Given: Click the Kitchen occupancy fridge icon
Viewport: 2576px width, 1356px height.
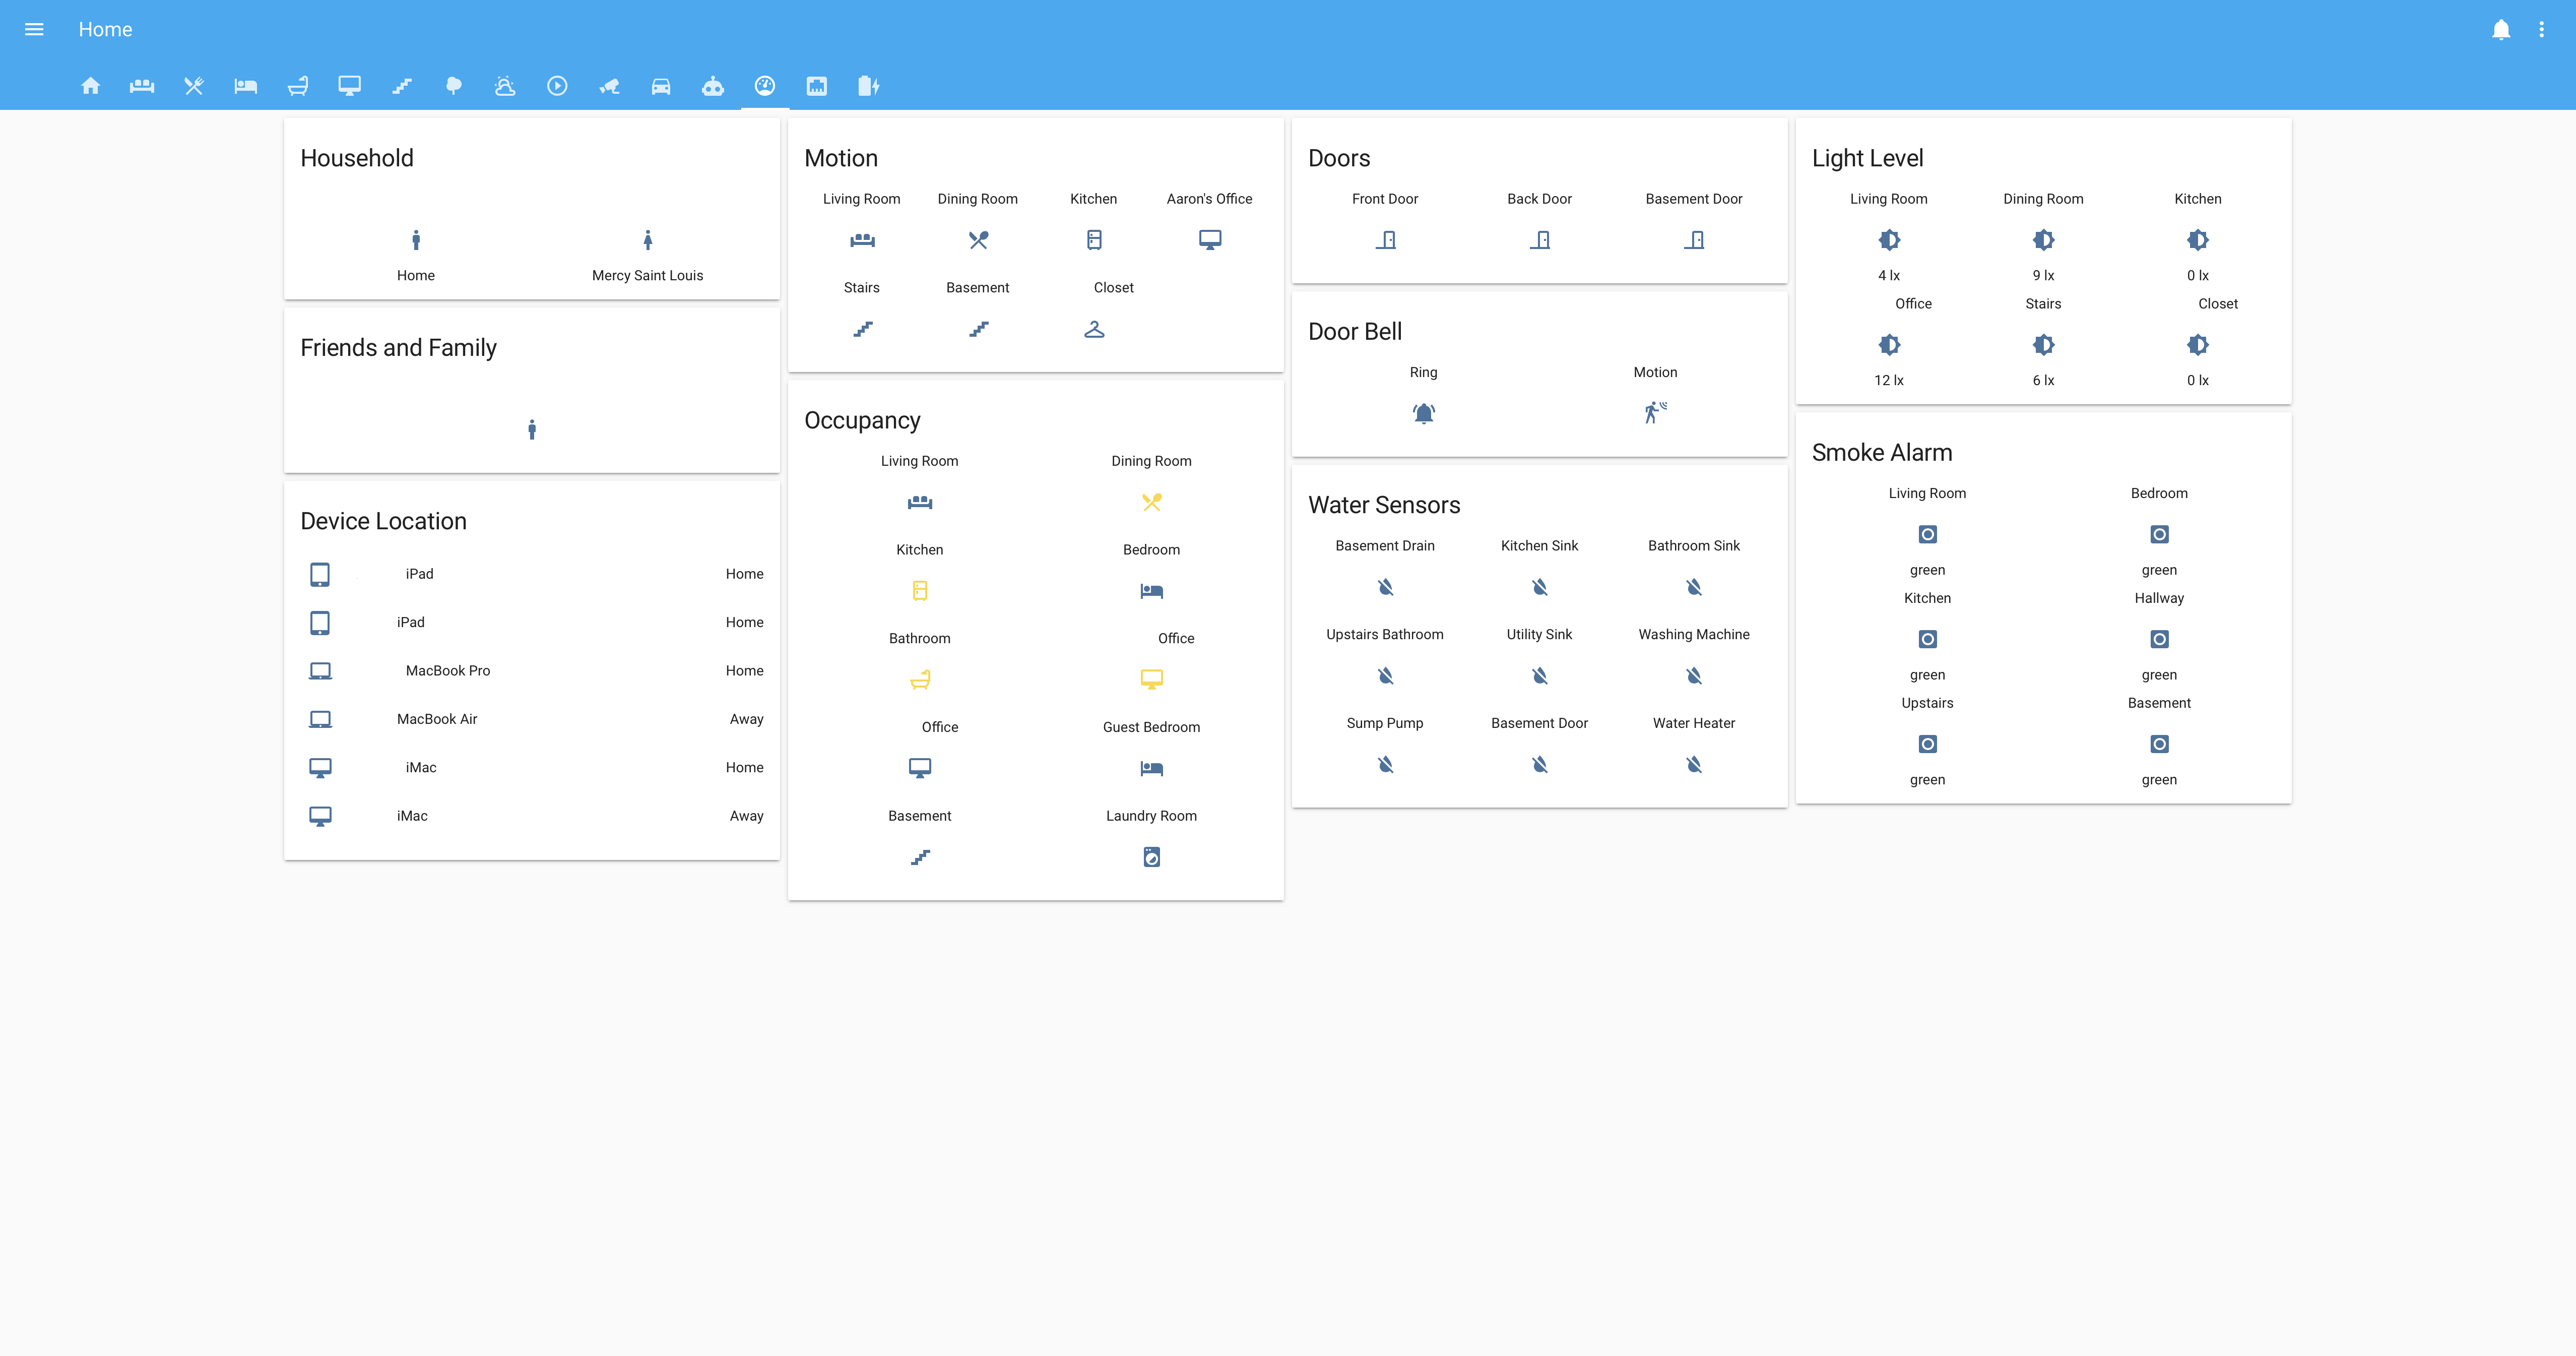Looking at the screenshot, I should pos(919,591).
